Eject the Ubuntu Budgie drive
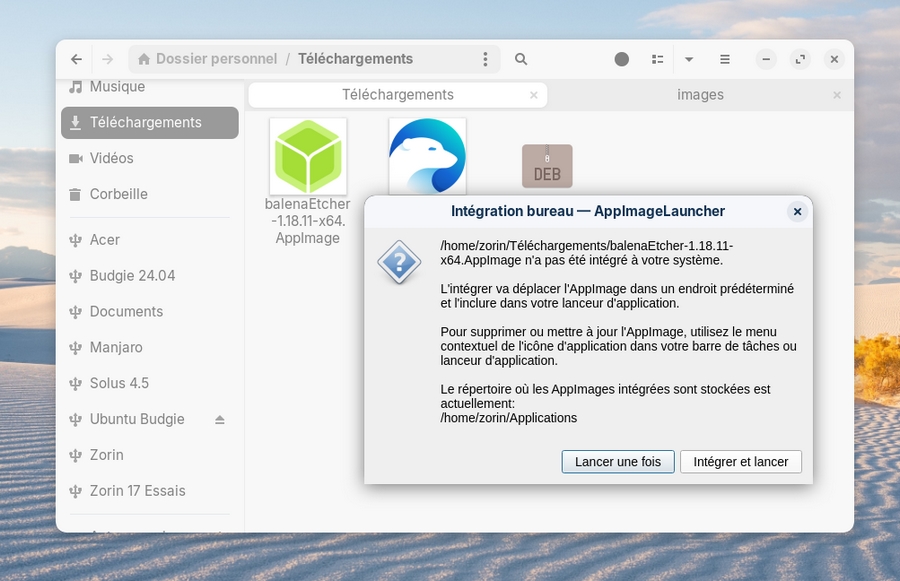This screenshot has height=581, width=900. point(220,419)
